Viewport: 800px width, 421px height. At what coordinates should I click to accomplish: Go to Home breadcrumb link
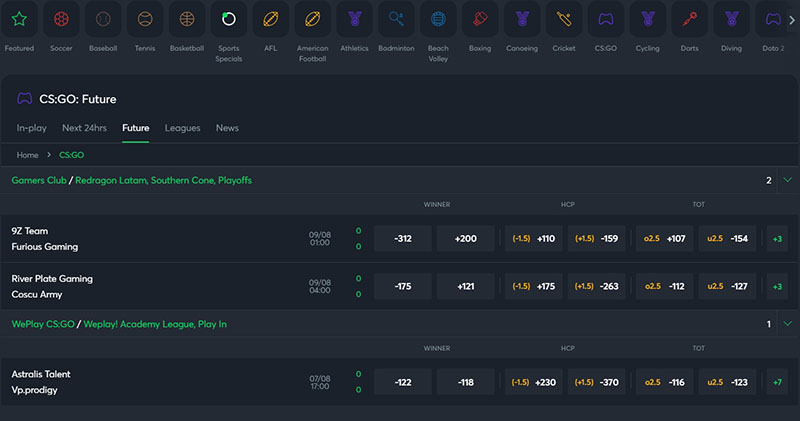[x=28, y=155]
